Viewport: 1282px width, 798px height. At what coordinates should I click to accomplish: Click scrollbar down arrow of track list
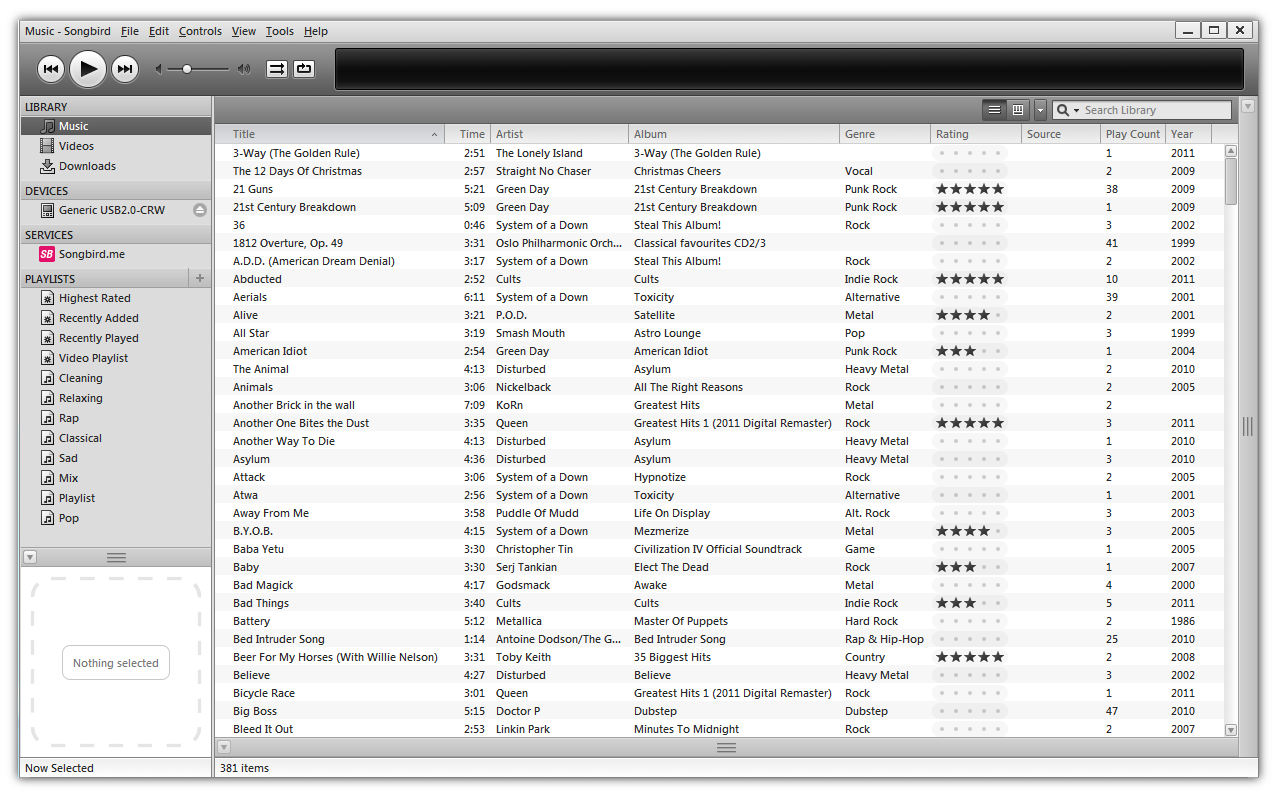point(1231,730)
